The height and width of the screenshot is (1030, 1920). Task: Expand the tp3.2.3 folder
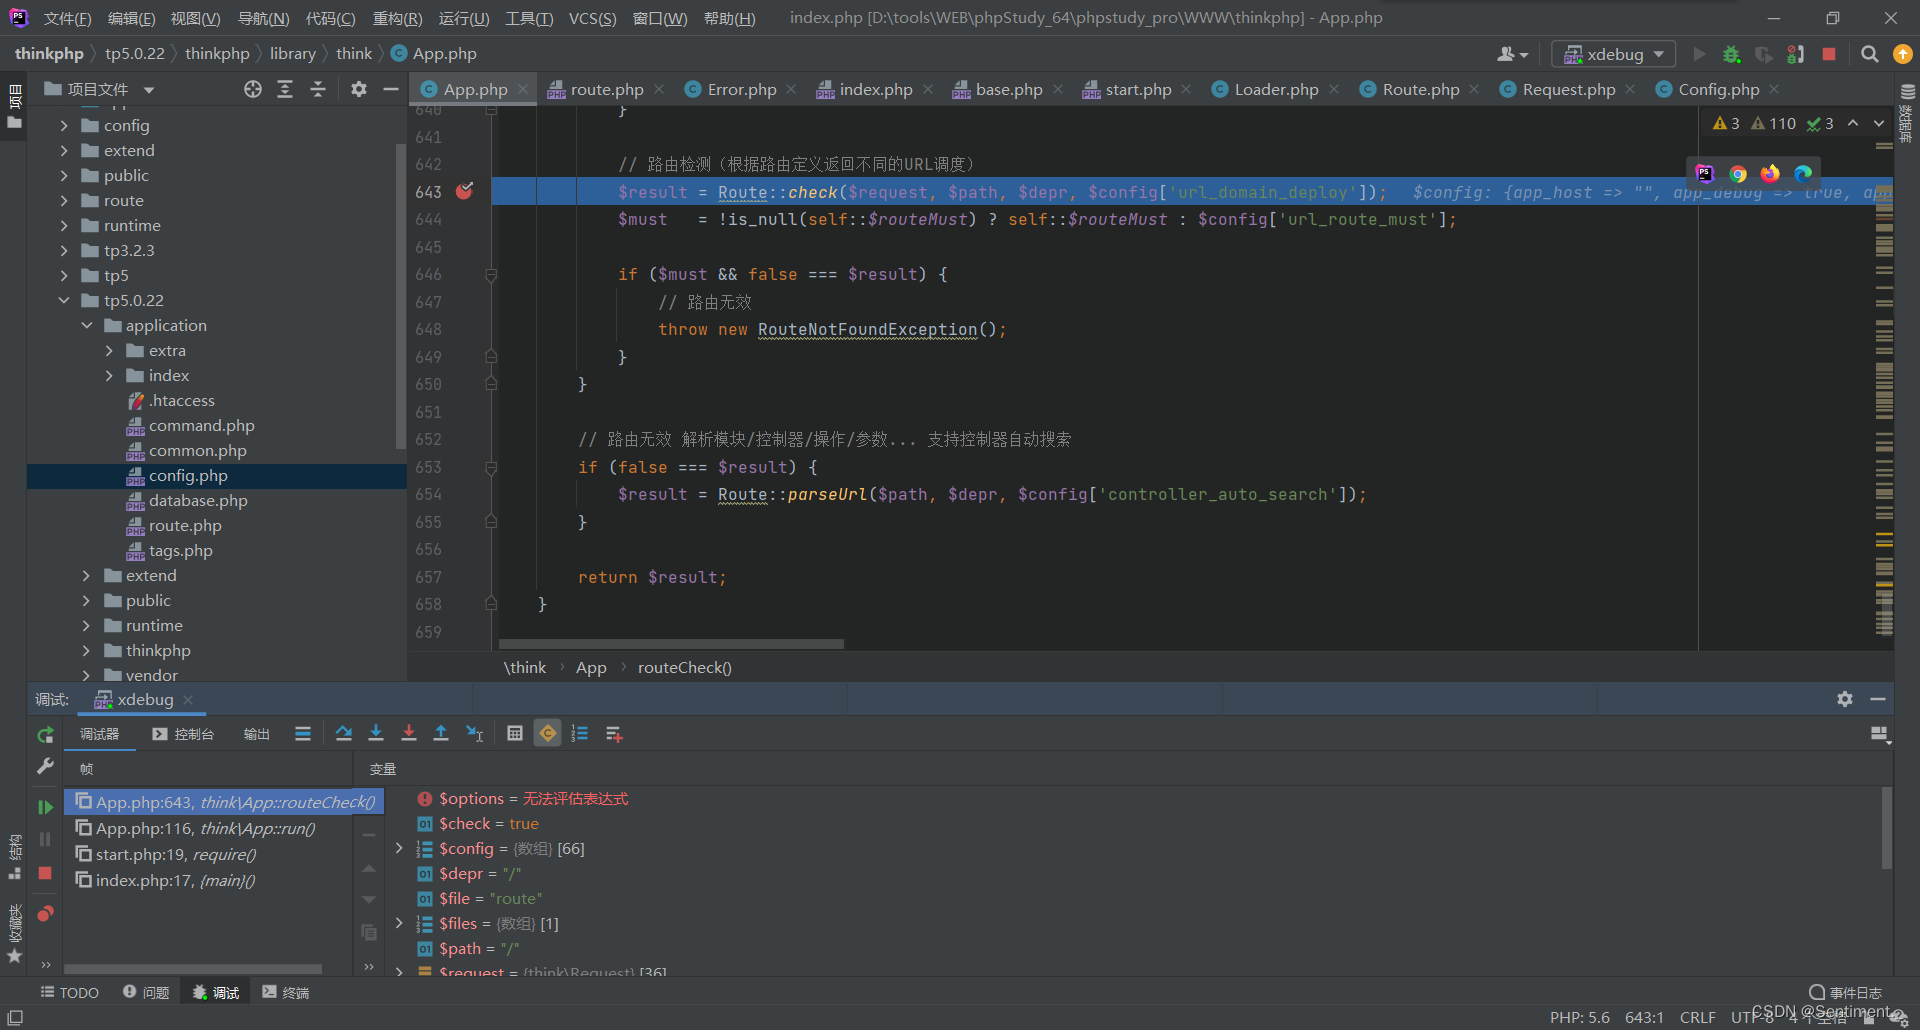pyautogui.click(x=64, y=250)
